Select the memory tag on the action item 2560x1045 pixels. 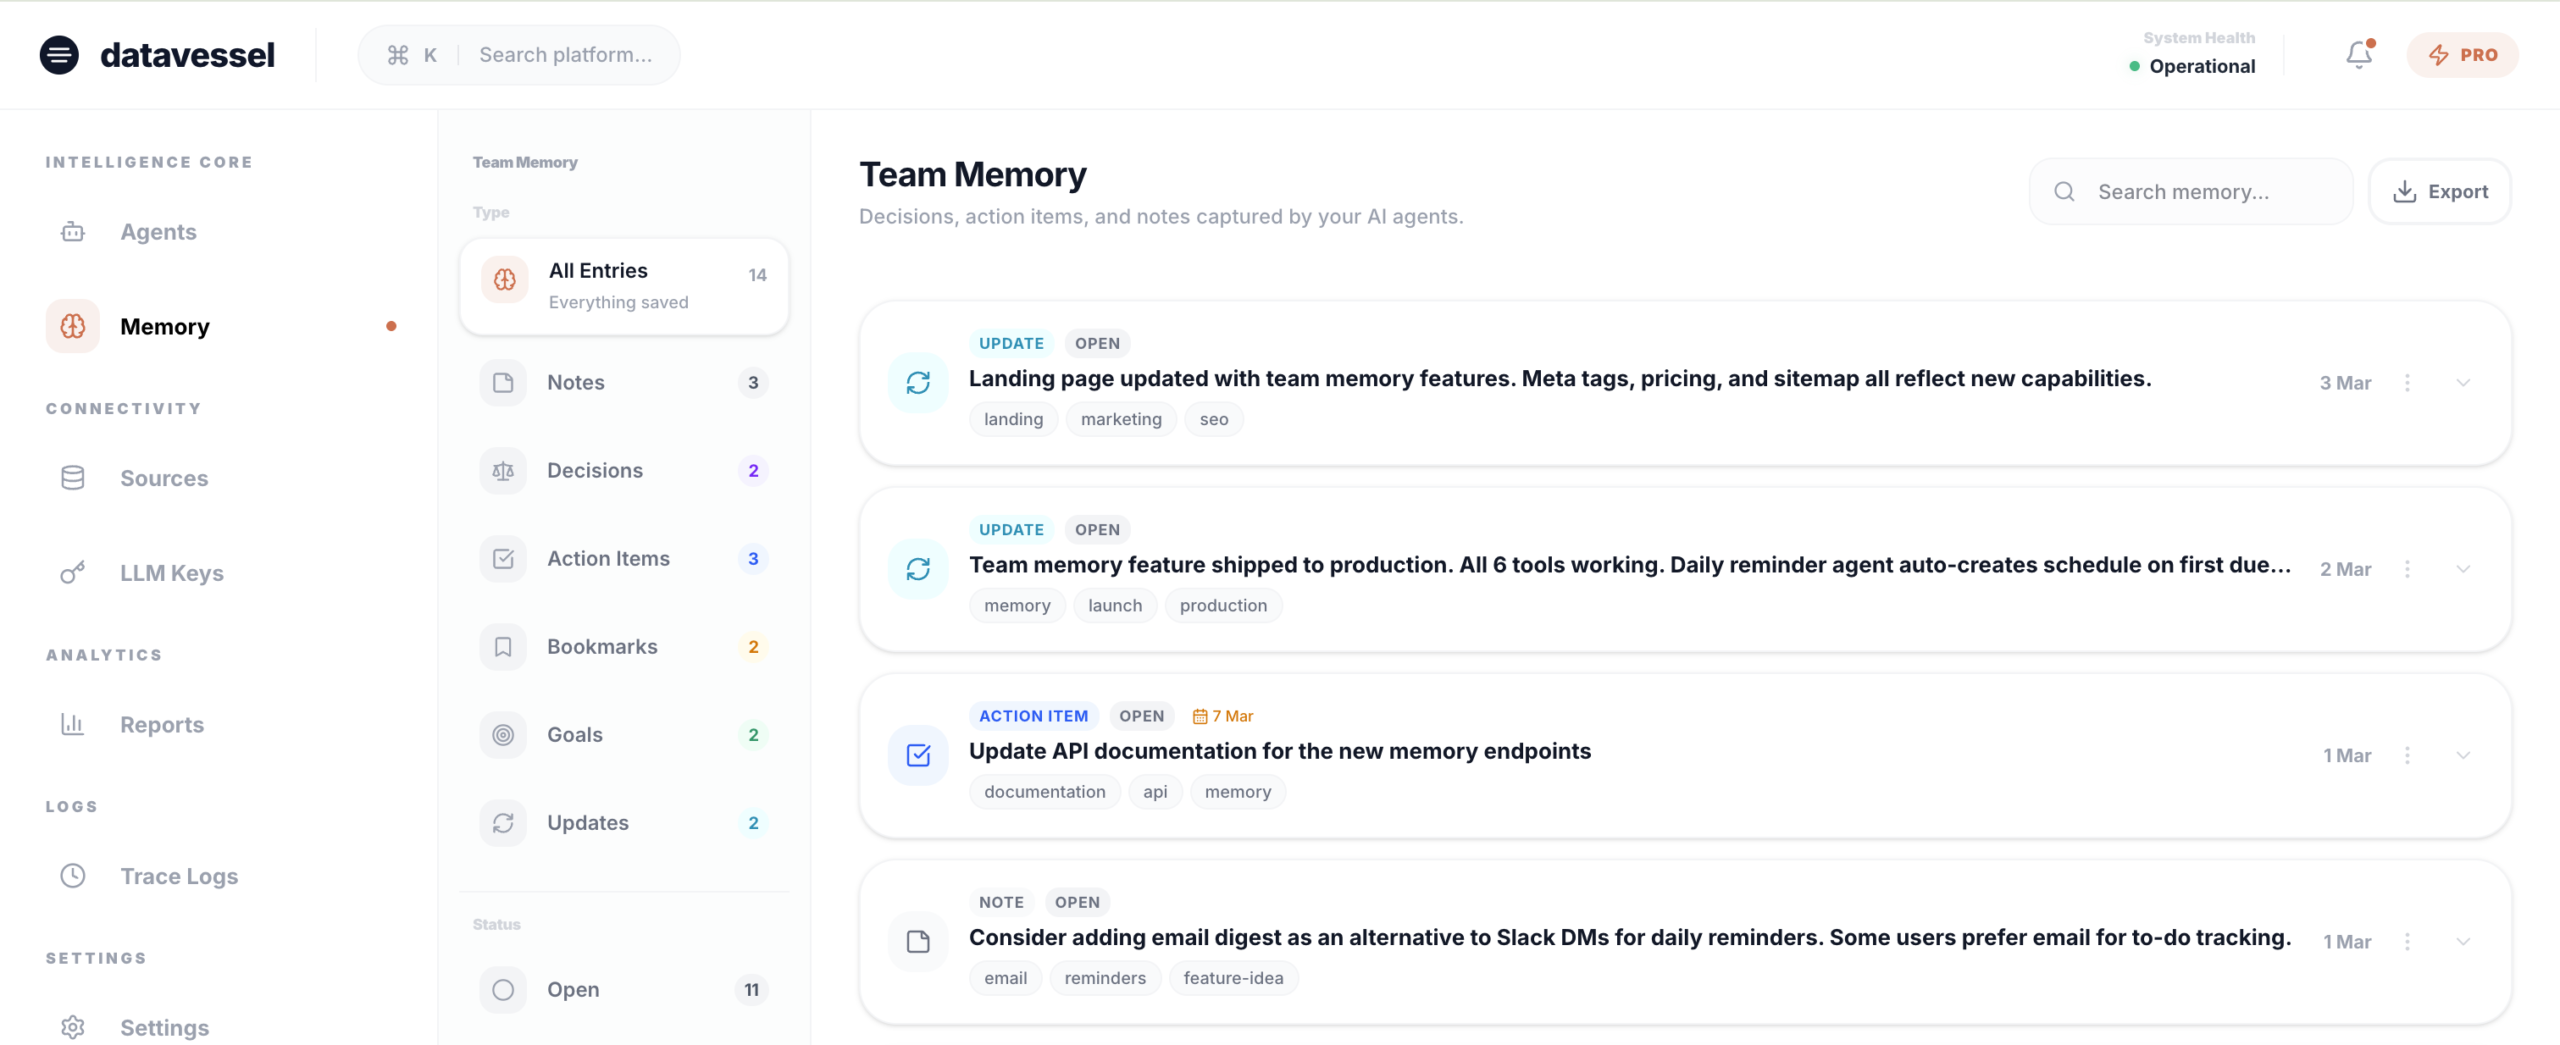1237,791
